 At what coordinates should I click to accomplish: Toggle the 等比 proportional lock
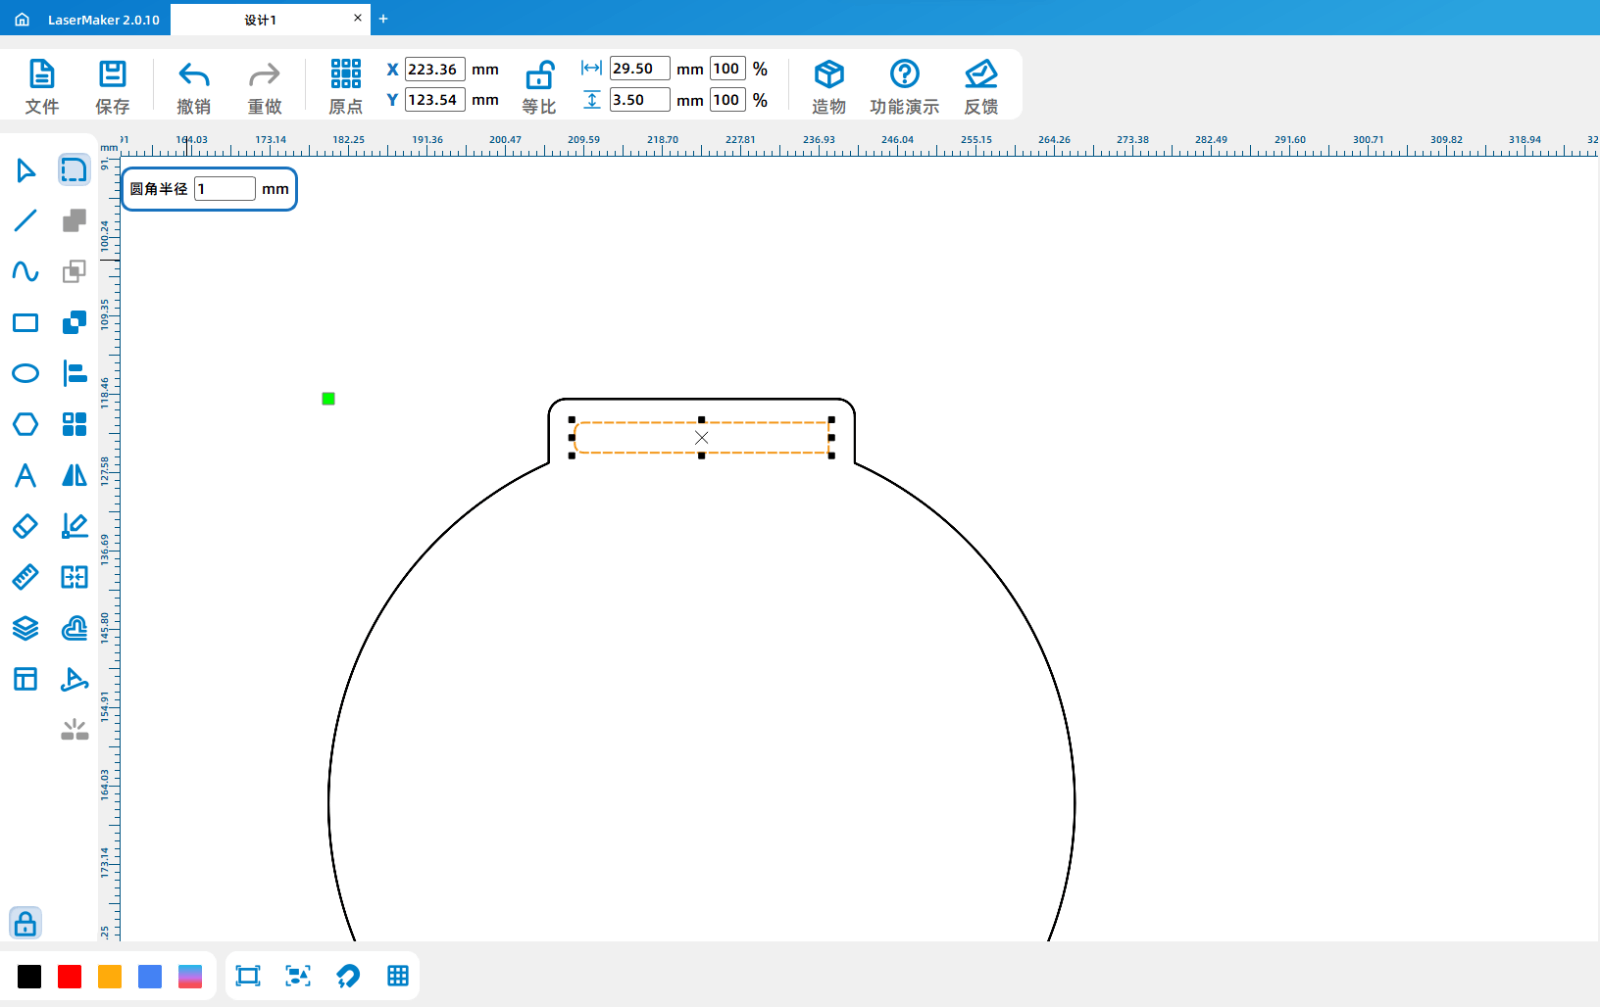tap(539, 86)
